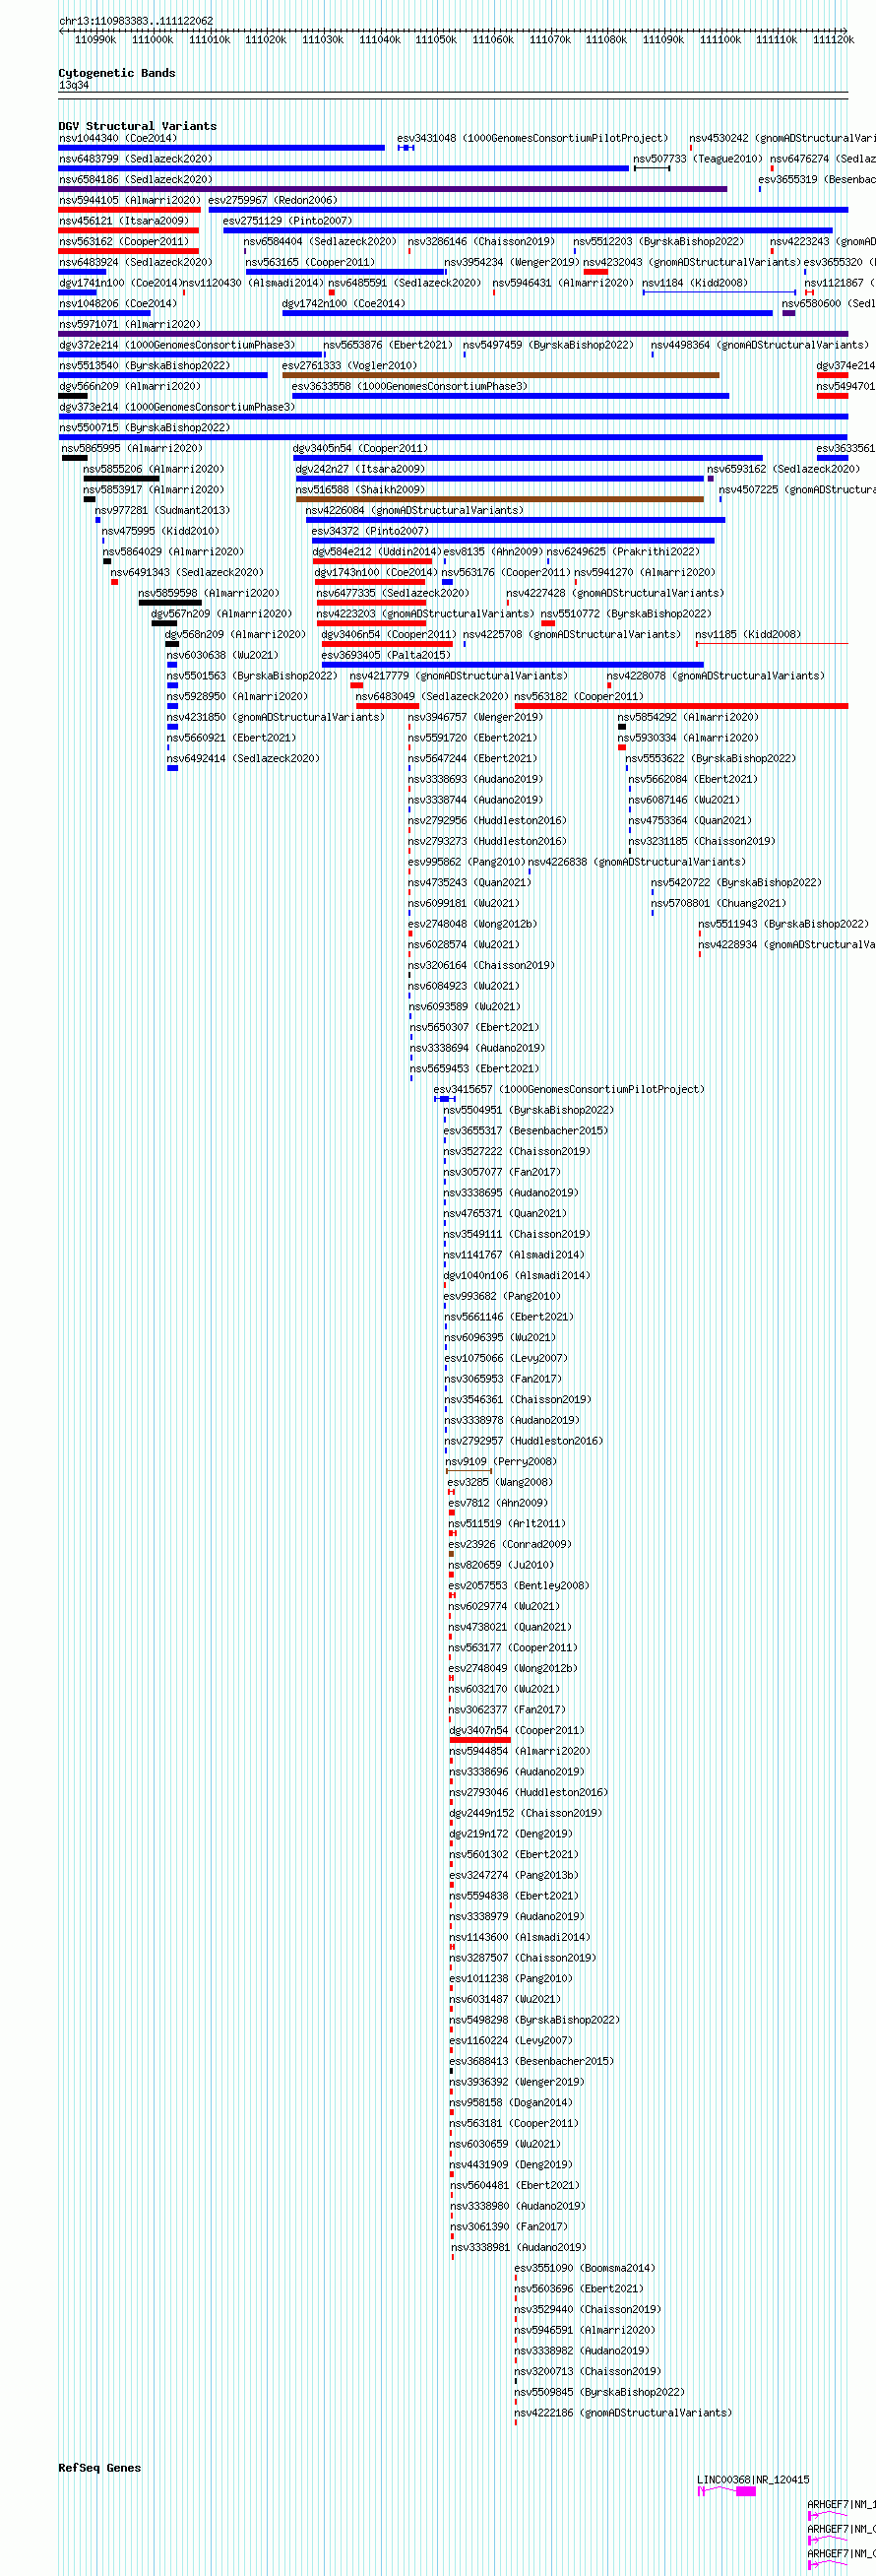Select nsv6249625 (Prakrithi2022) label
The height and width of the screenshot is (2576, 876).
click(623, 552)
